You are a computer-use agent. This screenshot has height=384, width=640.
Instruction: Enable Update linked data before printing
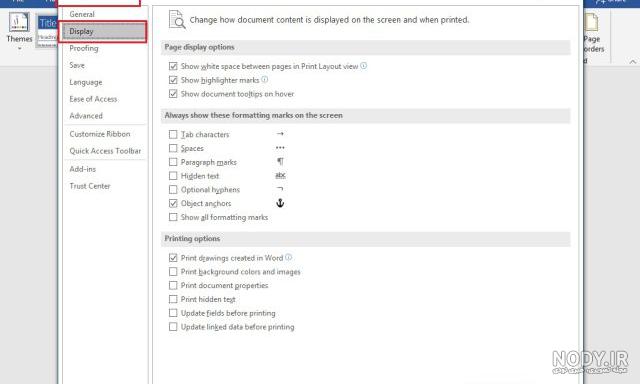coord(173,327)
